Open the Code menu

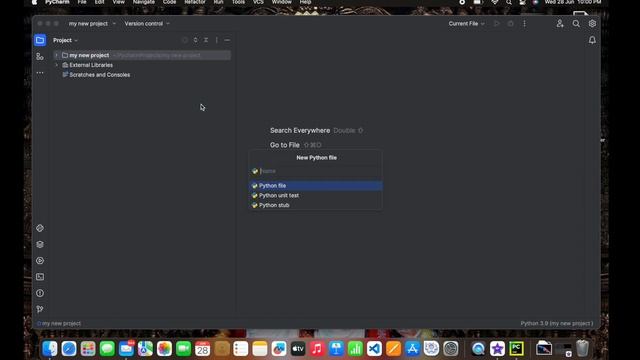(169, 2)
